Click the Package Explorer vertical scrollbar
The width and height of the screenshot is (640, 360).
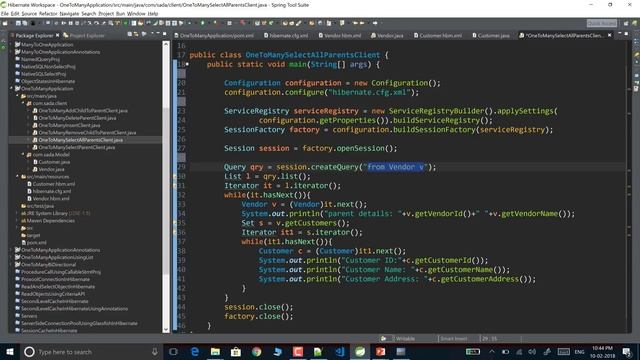166,186
